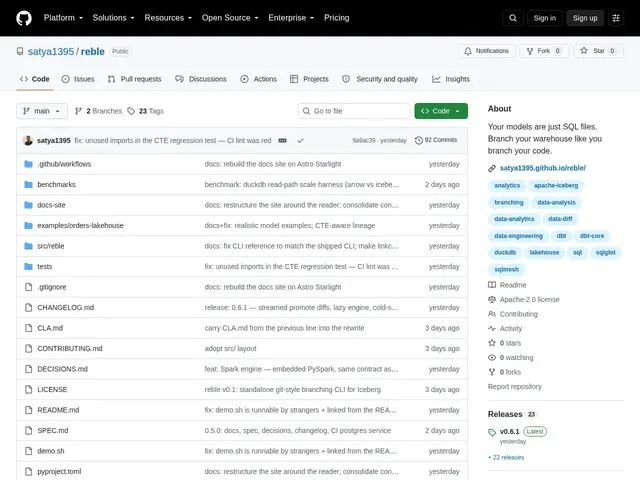Click the Go to file search field
This screenshot has height=480, width=640.
pos(354,111)
